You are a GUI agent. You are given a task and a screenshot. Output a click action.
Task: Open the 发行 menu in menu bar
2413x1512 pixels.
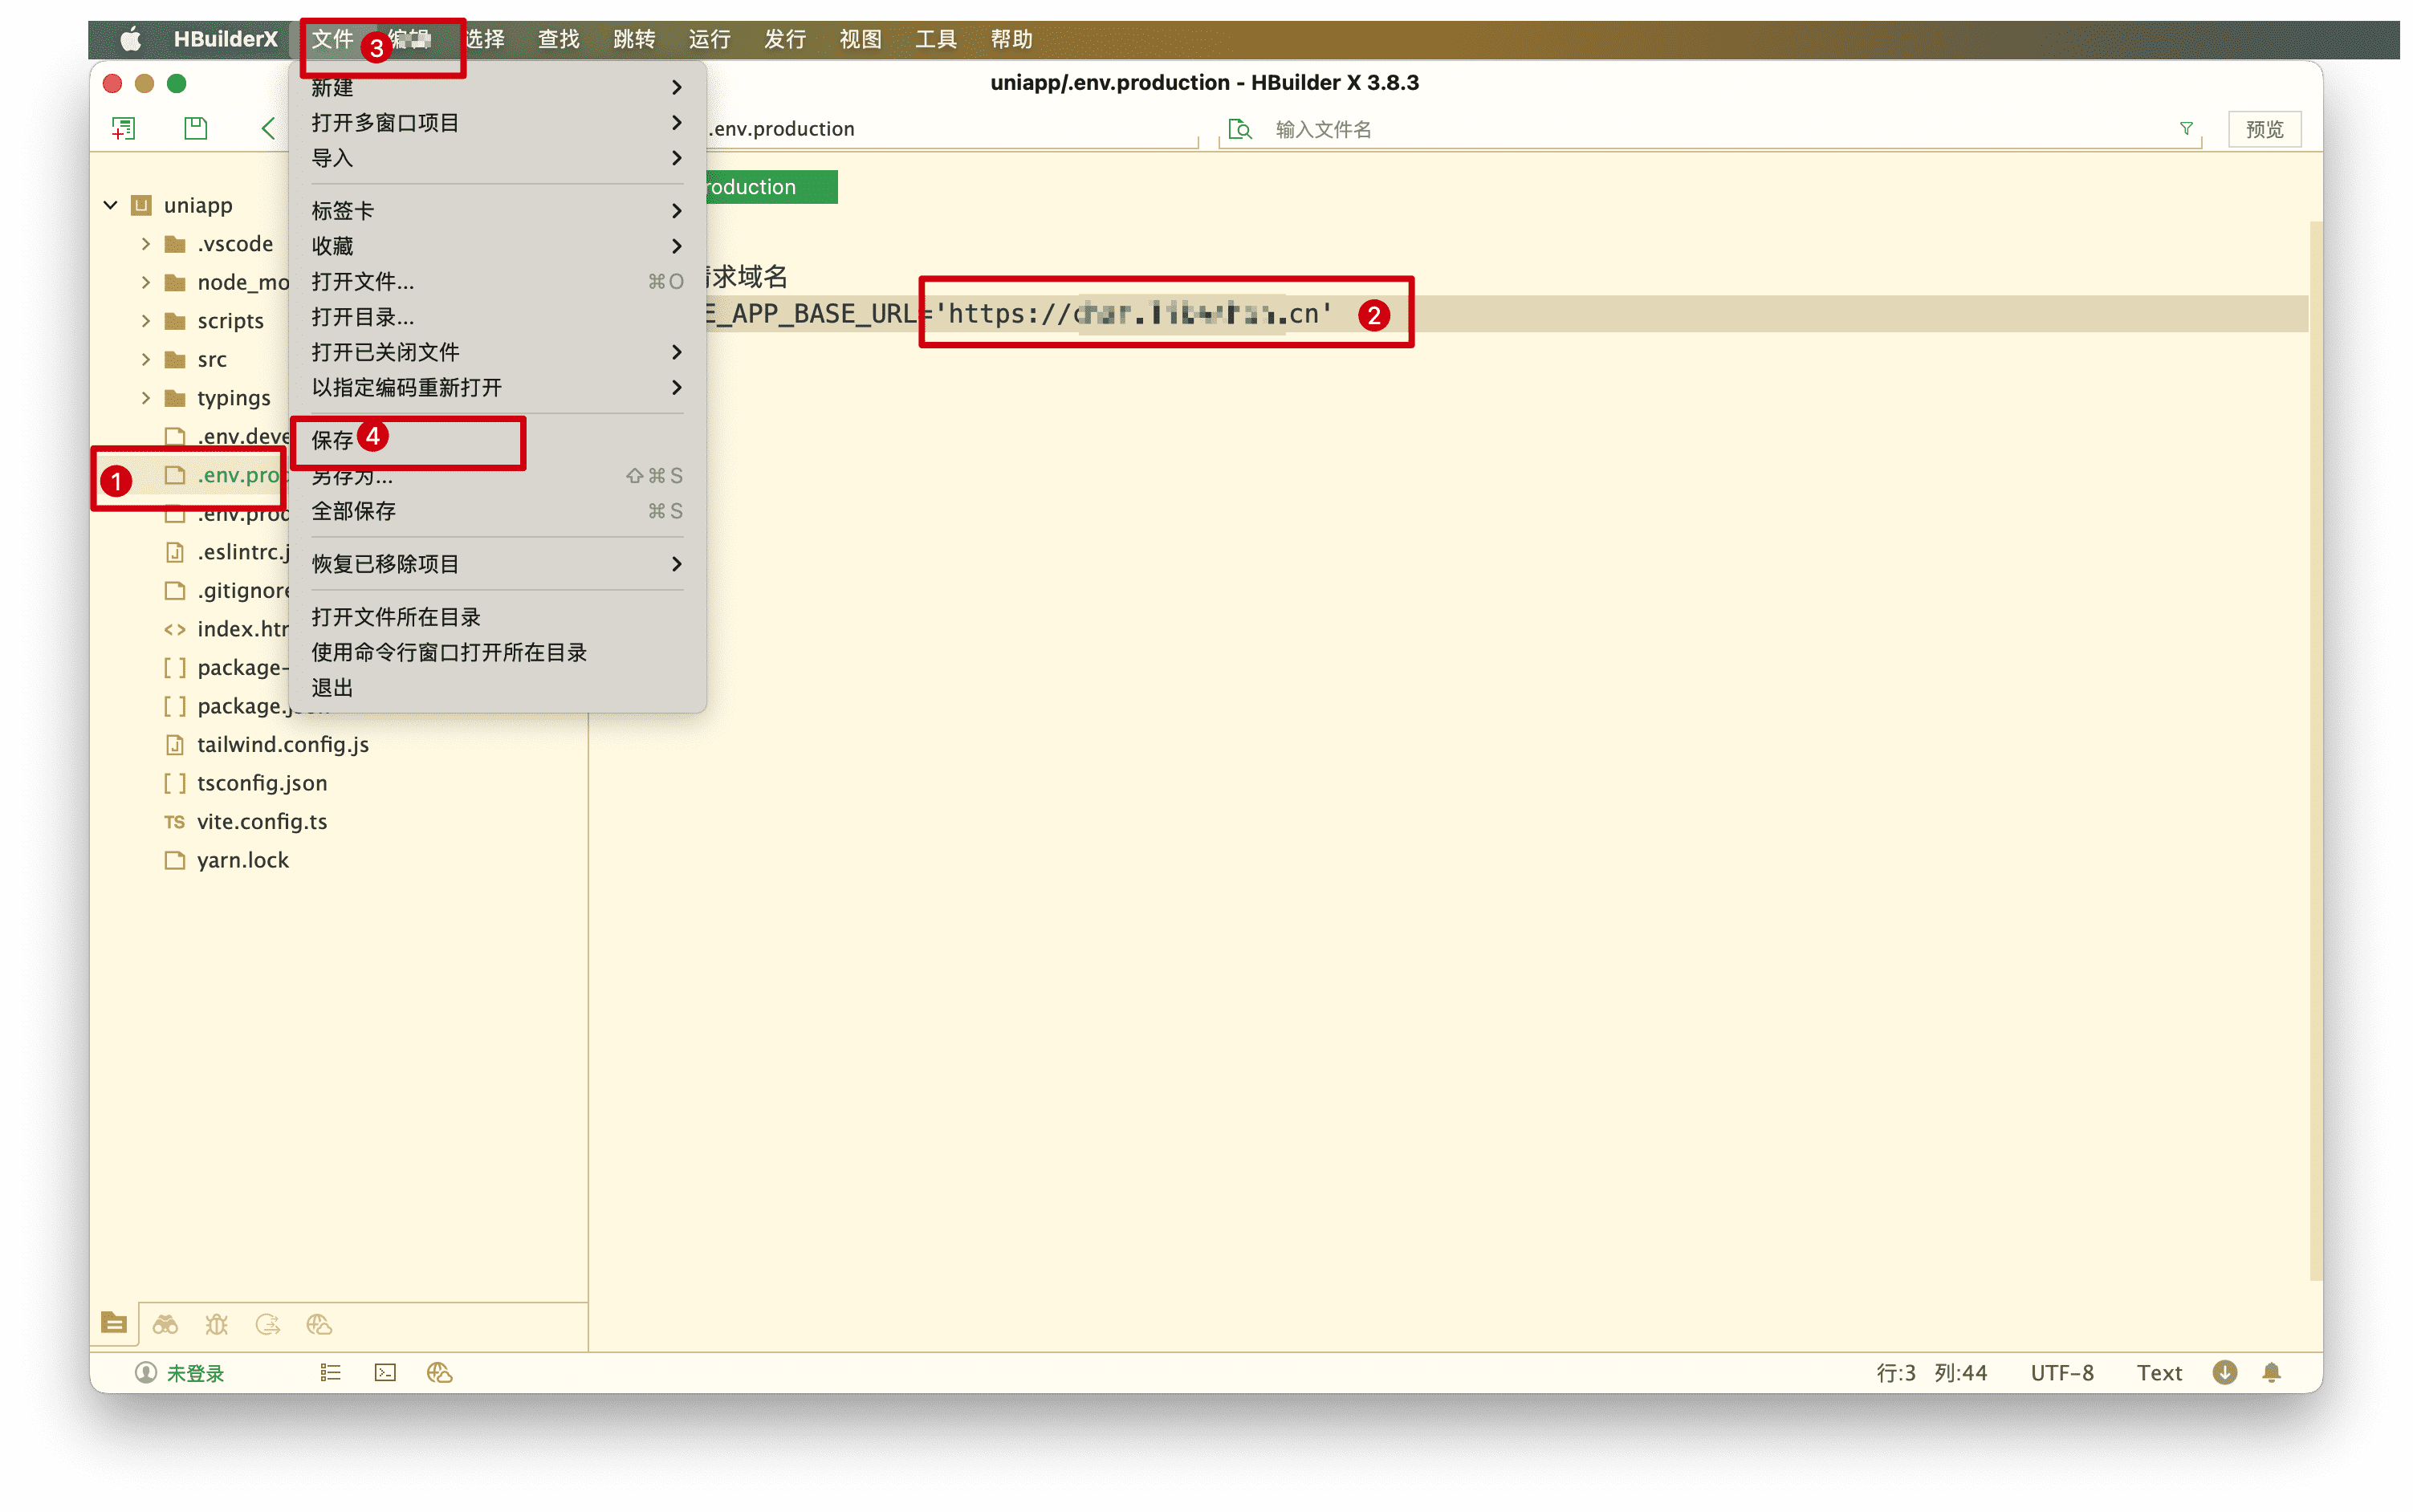[785, 39]
